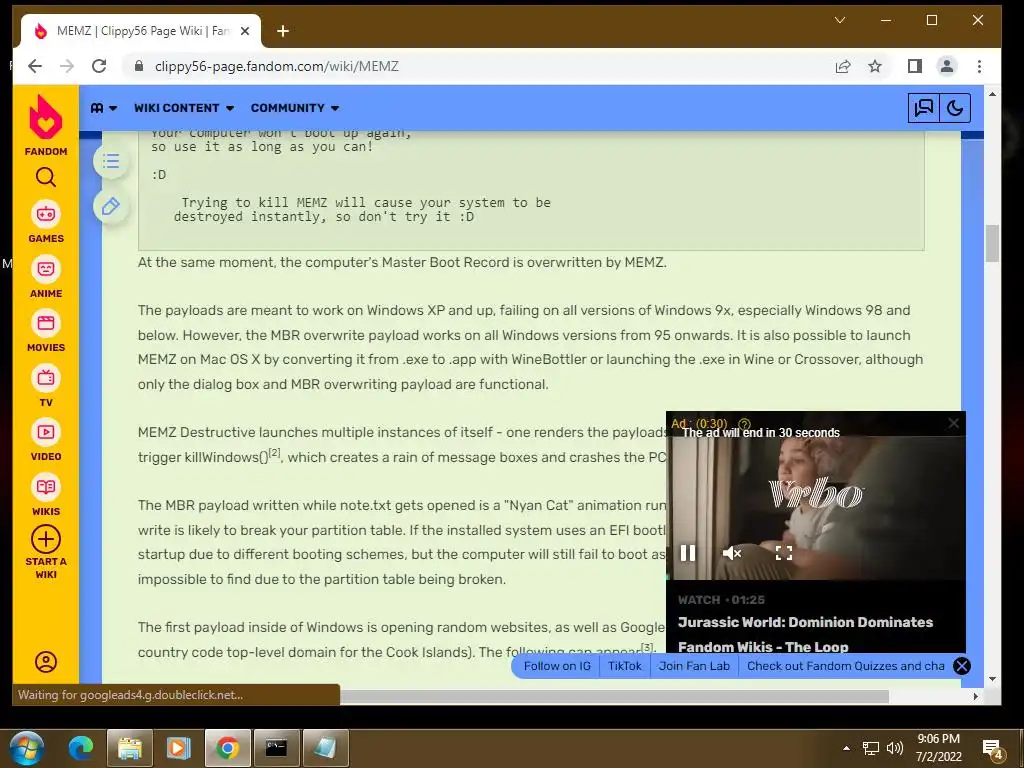1024x768 pixels.
Task: Go forward to the next page
Action: [67, 66]
